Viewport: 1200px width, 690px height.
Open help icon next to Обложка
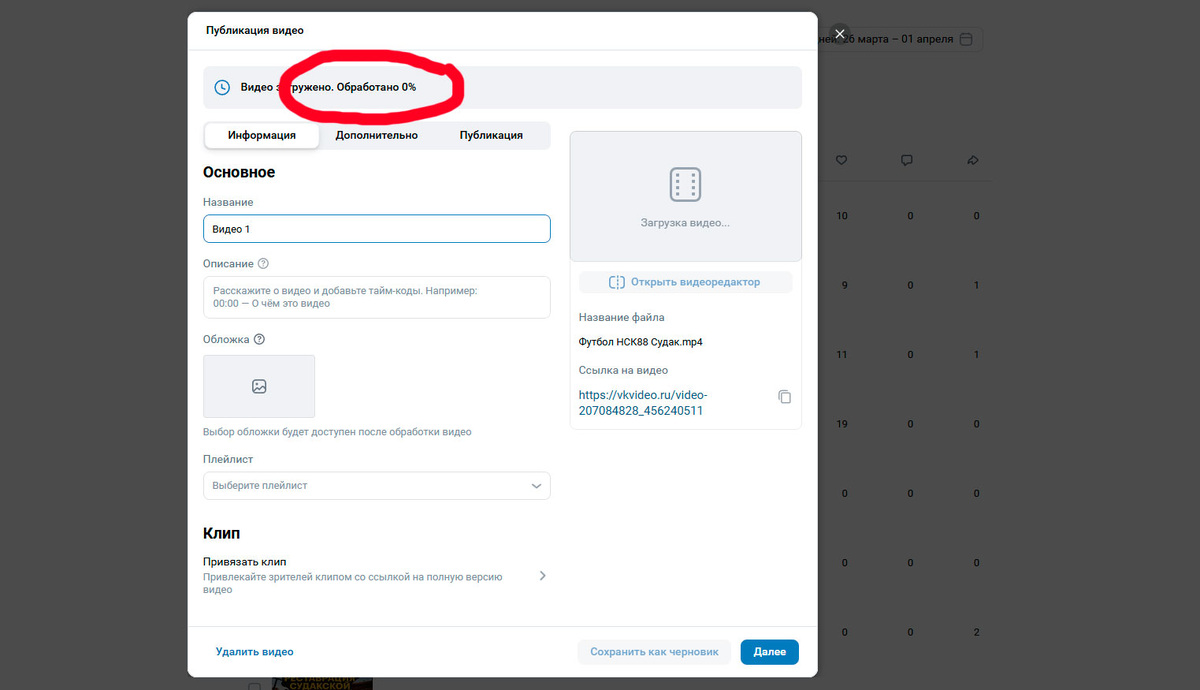point(259,339)
